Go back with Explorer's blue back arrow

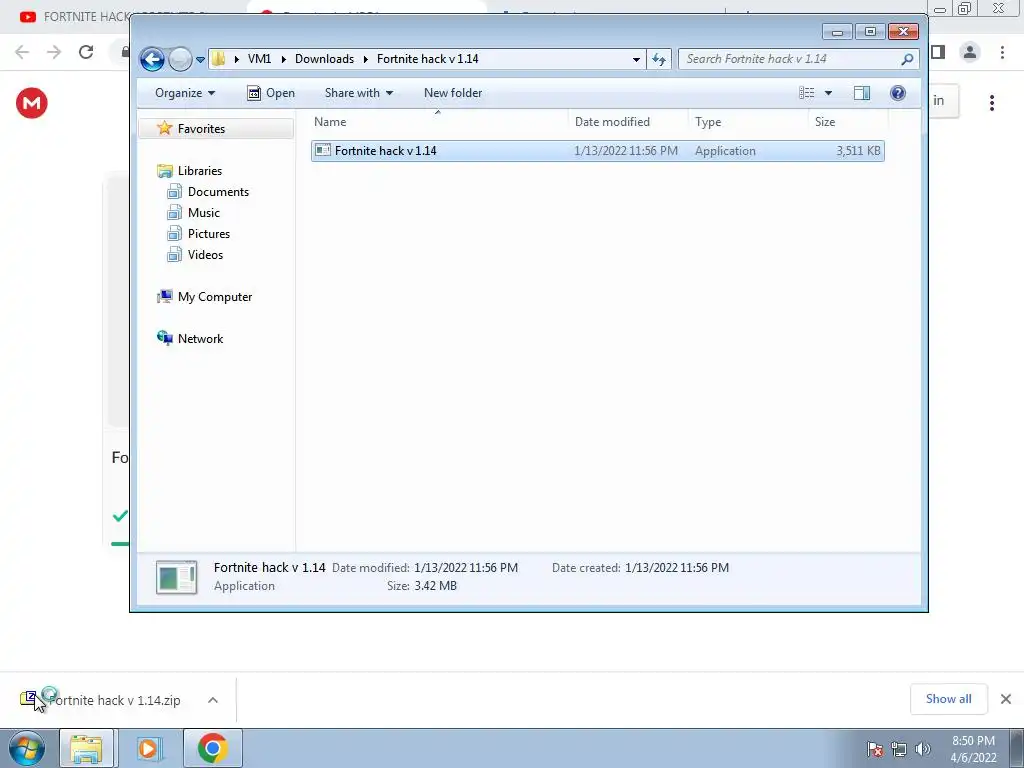(x=152, y=59)
